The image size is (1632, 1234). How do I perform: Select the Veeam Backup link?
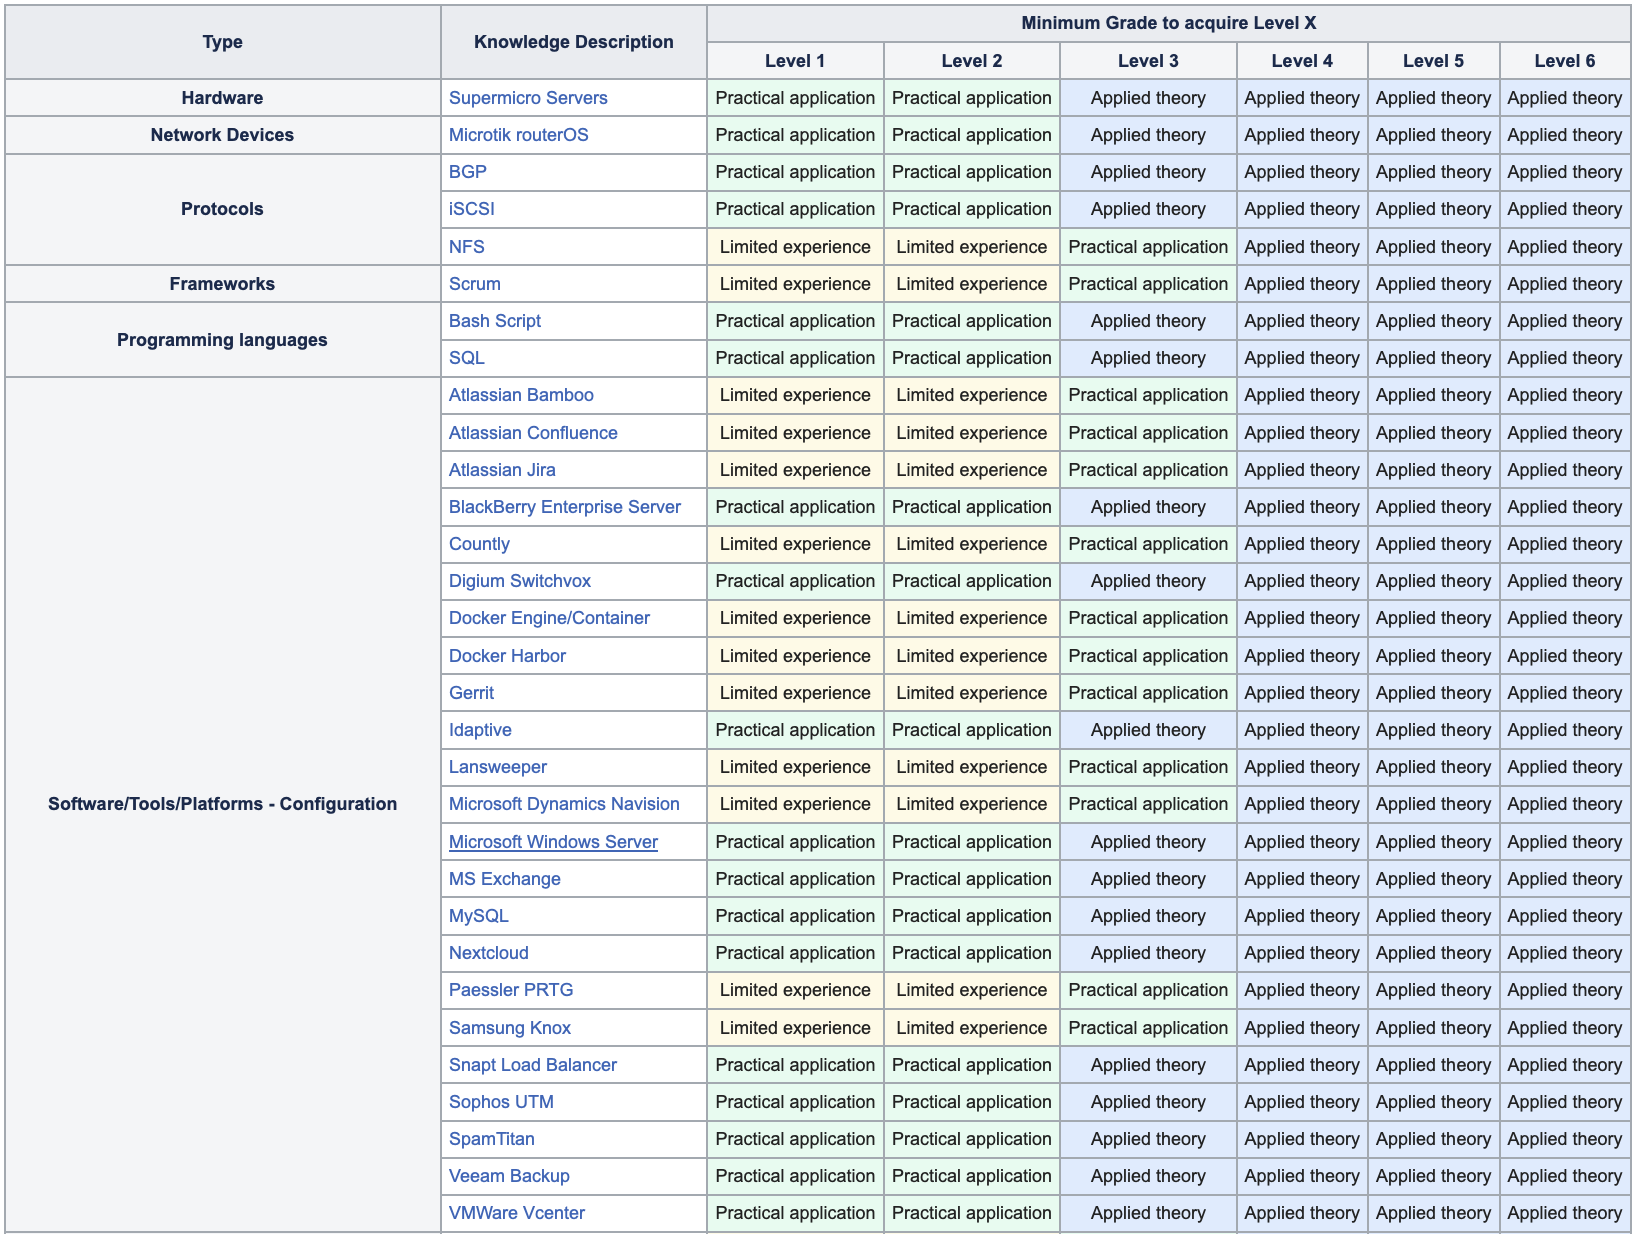[x=508, y=1176]
